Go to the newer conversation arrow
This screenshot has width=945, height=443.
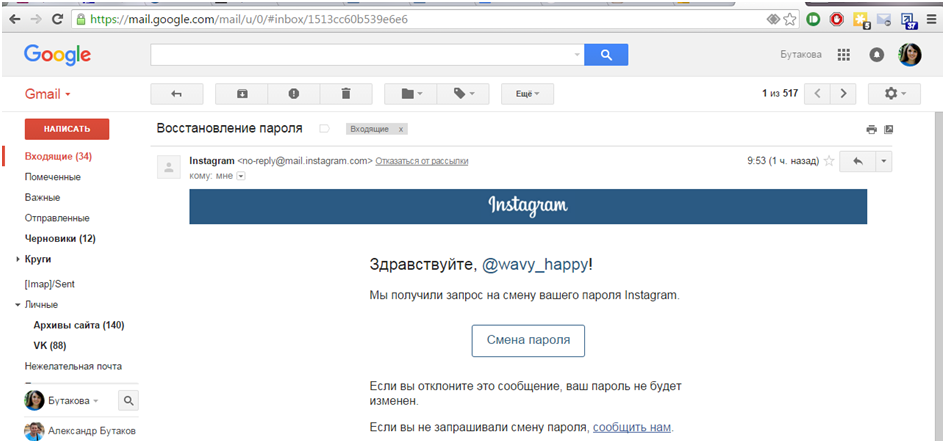click(817, 94)
